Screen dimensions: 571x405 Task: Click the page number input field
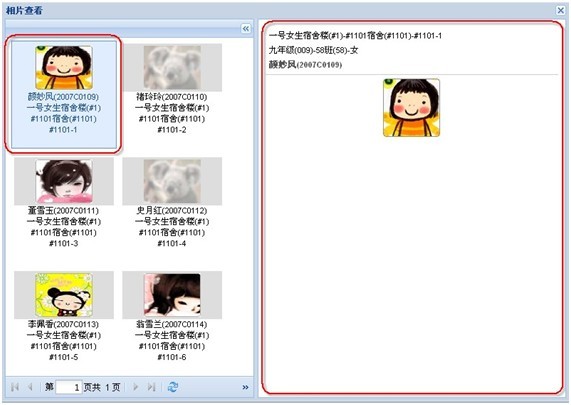[x=68, y=387]
